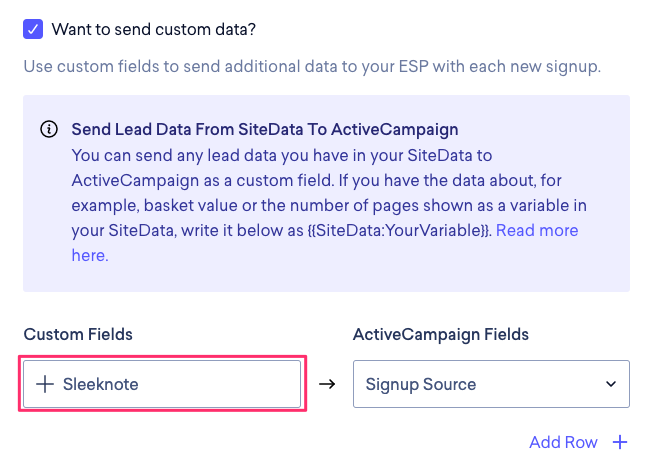
Task: Click the plus icon inside the Sleeknote field
Action: pyautogui.click(x=46, y=384)
